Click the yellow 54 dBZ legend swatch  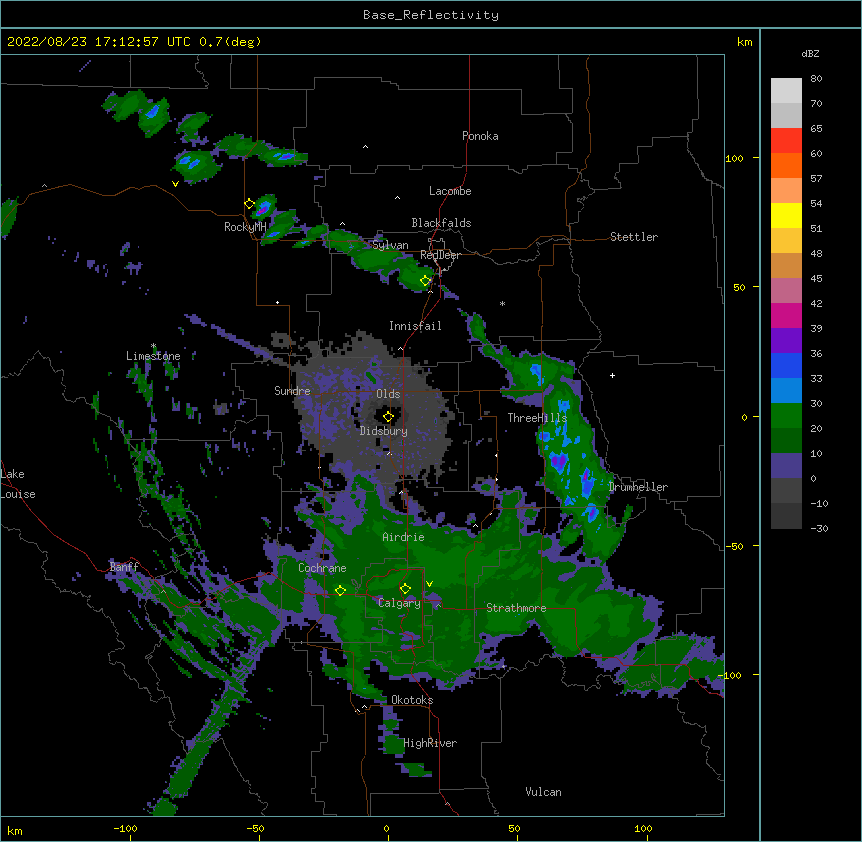pos(786,215)
